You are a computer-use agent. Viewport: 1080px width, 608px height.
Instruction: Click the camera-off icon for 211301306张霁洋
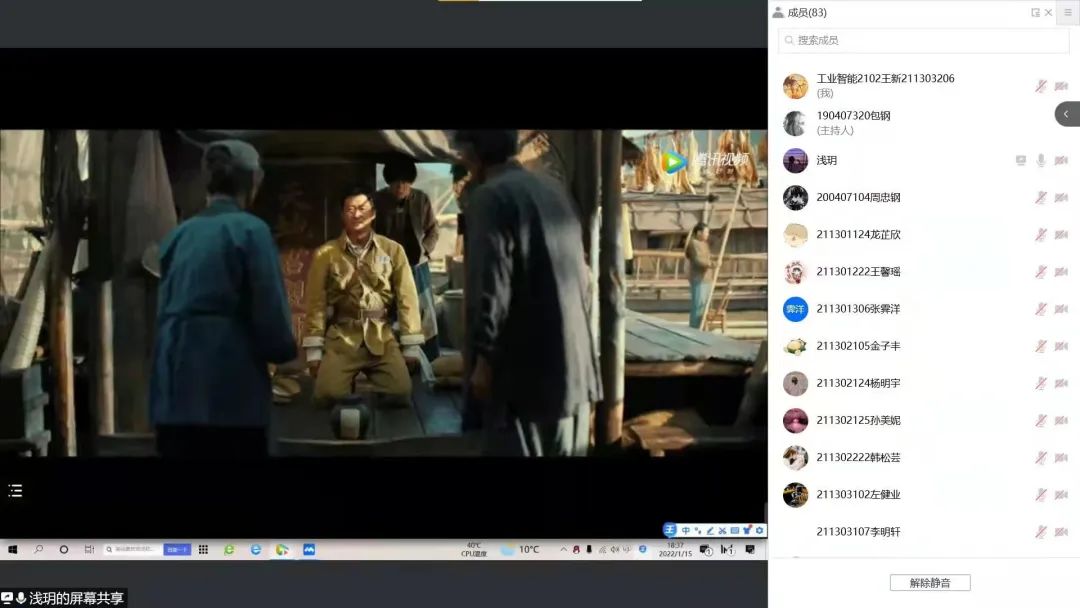click(1061, 309)
